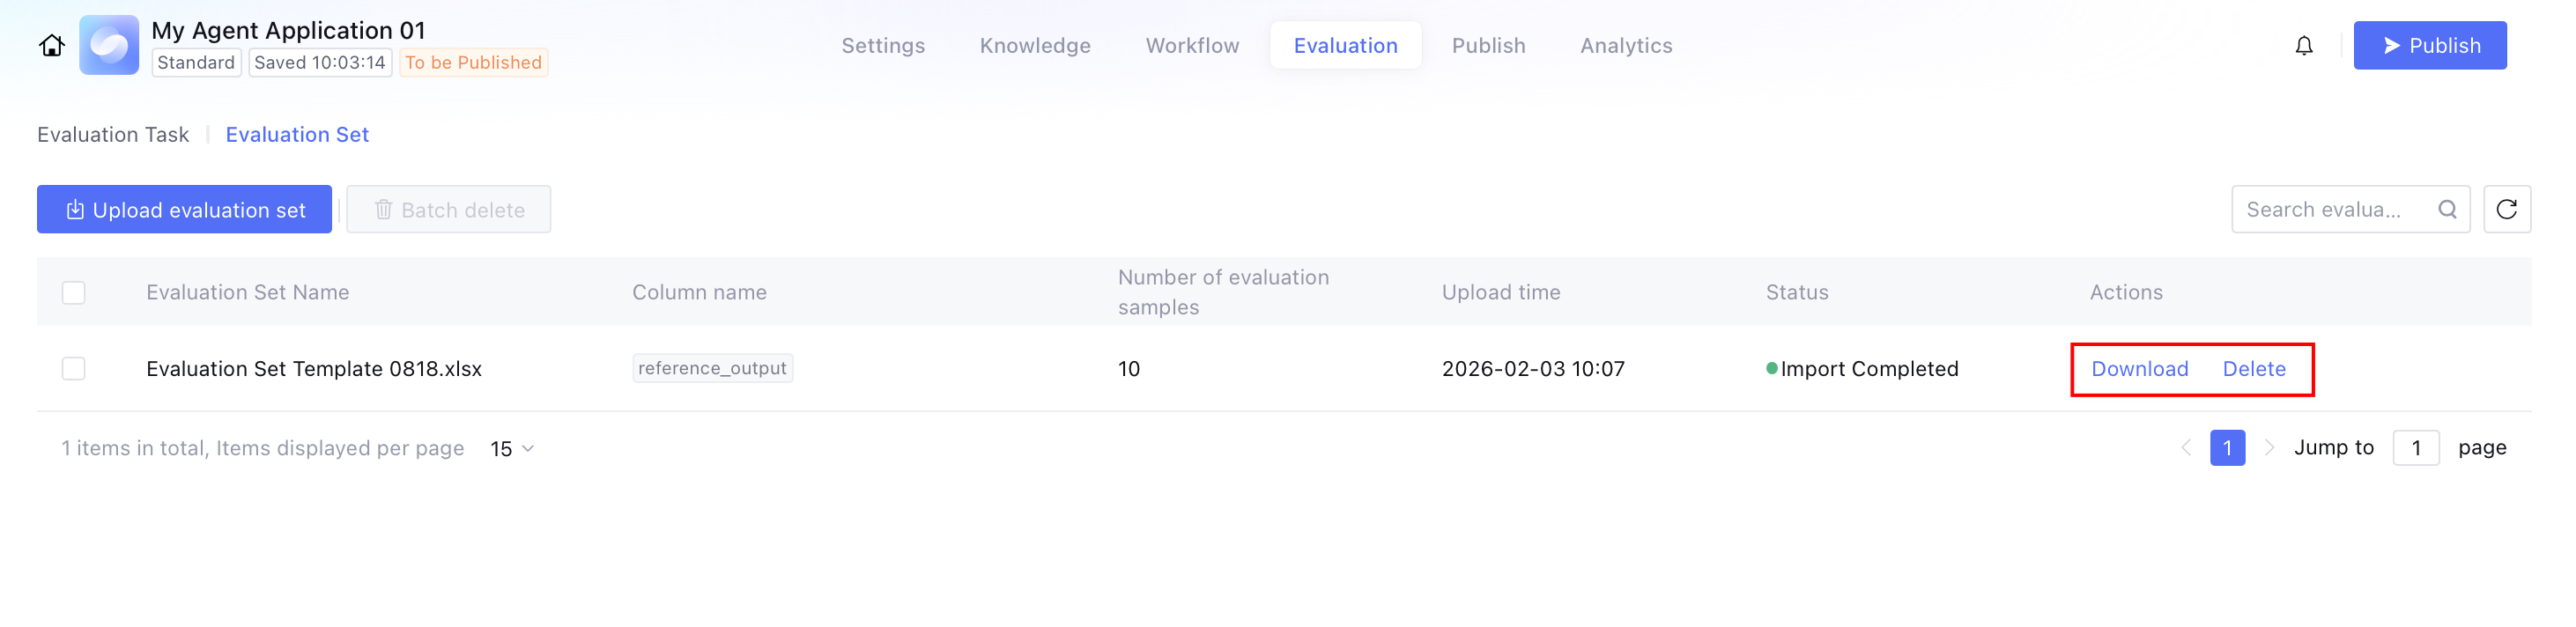Click the home icon

point(52,46)
